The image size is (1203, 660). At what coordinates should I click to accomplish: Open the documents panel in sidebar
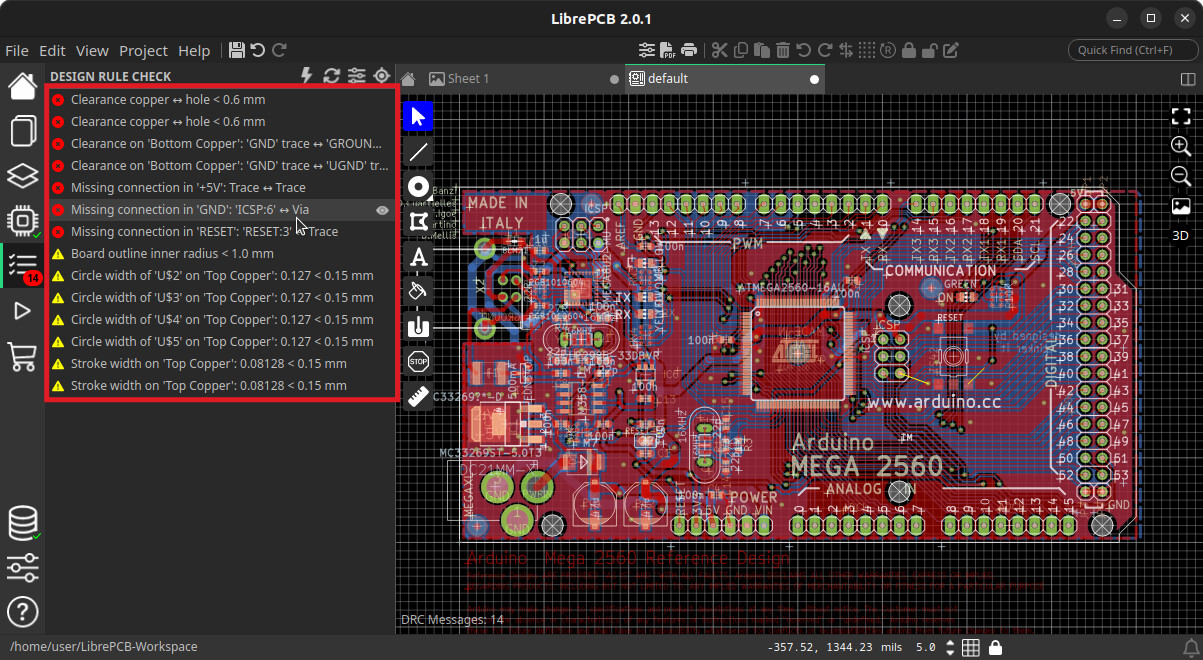(x=22, y=131)
